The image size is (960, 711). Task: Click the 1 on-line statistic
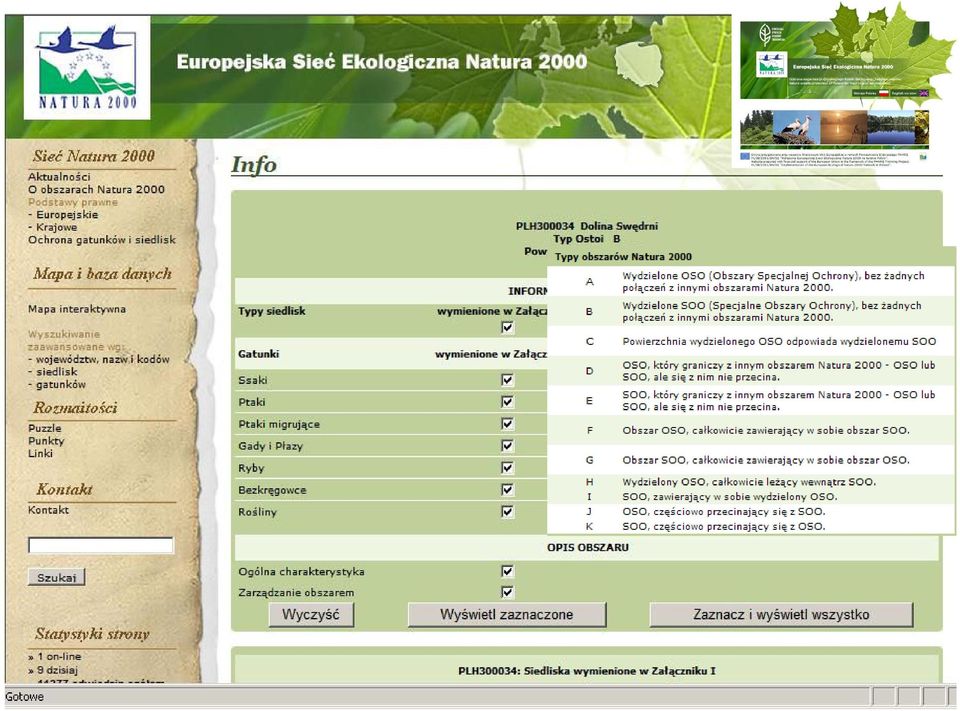59,656
